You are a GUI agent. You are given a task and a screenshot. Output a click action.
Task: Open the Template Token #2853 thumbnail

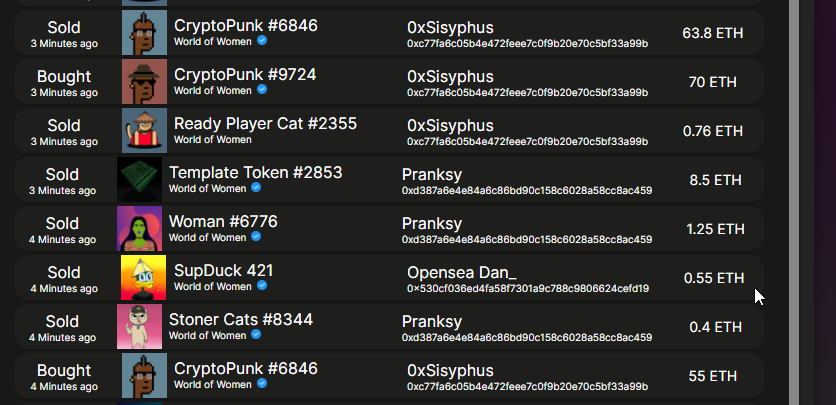(x=140, y=180)
